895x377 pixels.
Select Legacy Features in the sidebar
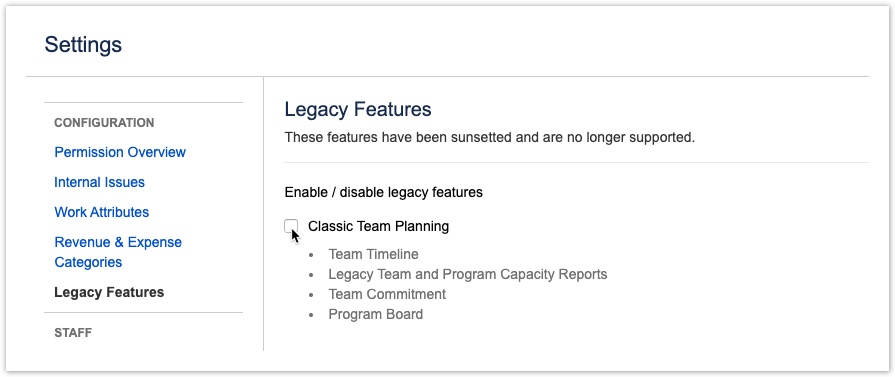109,292
